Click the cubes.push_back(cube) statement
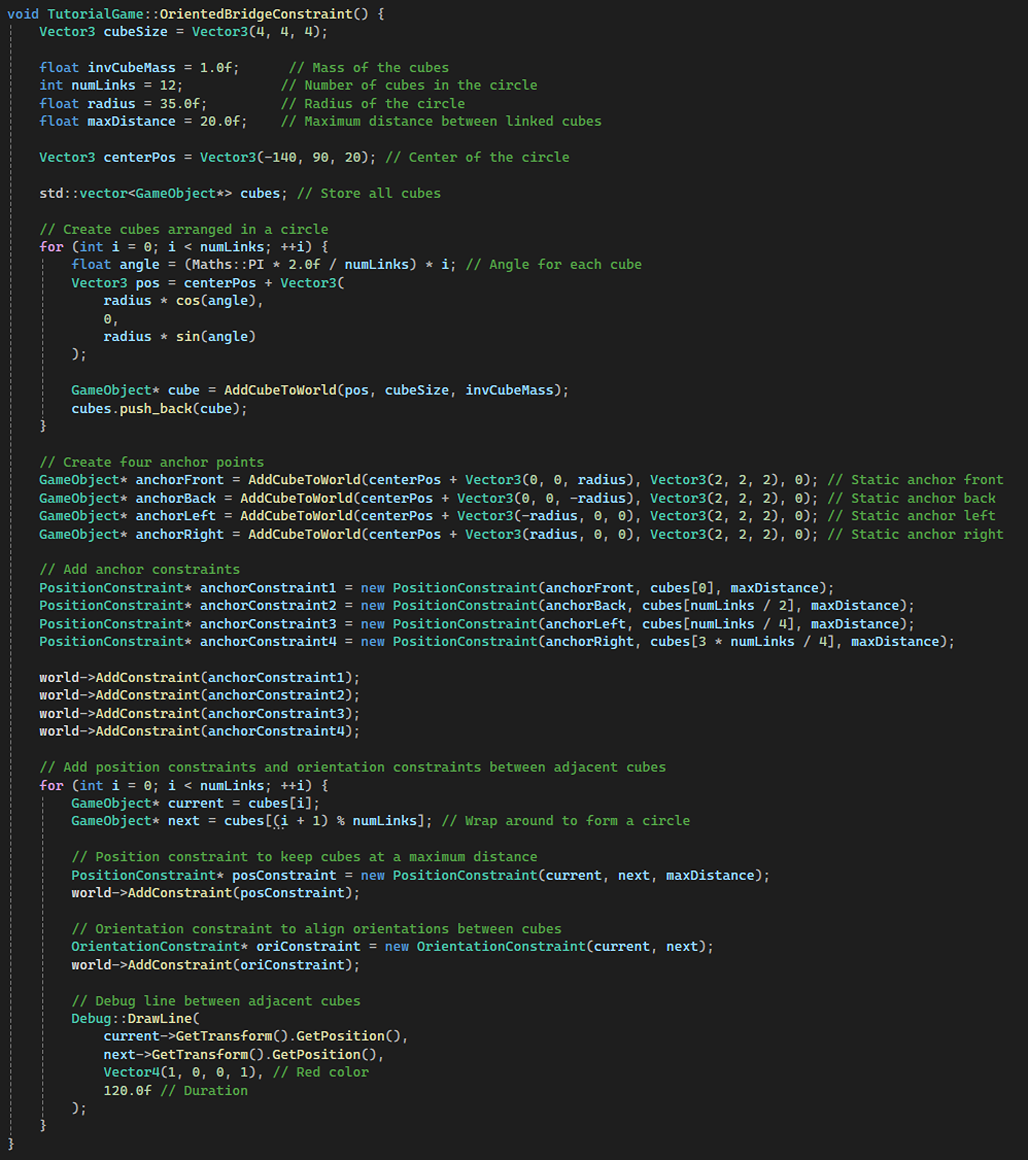The image size is (1028, 1160). coord(158,408)
